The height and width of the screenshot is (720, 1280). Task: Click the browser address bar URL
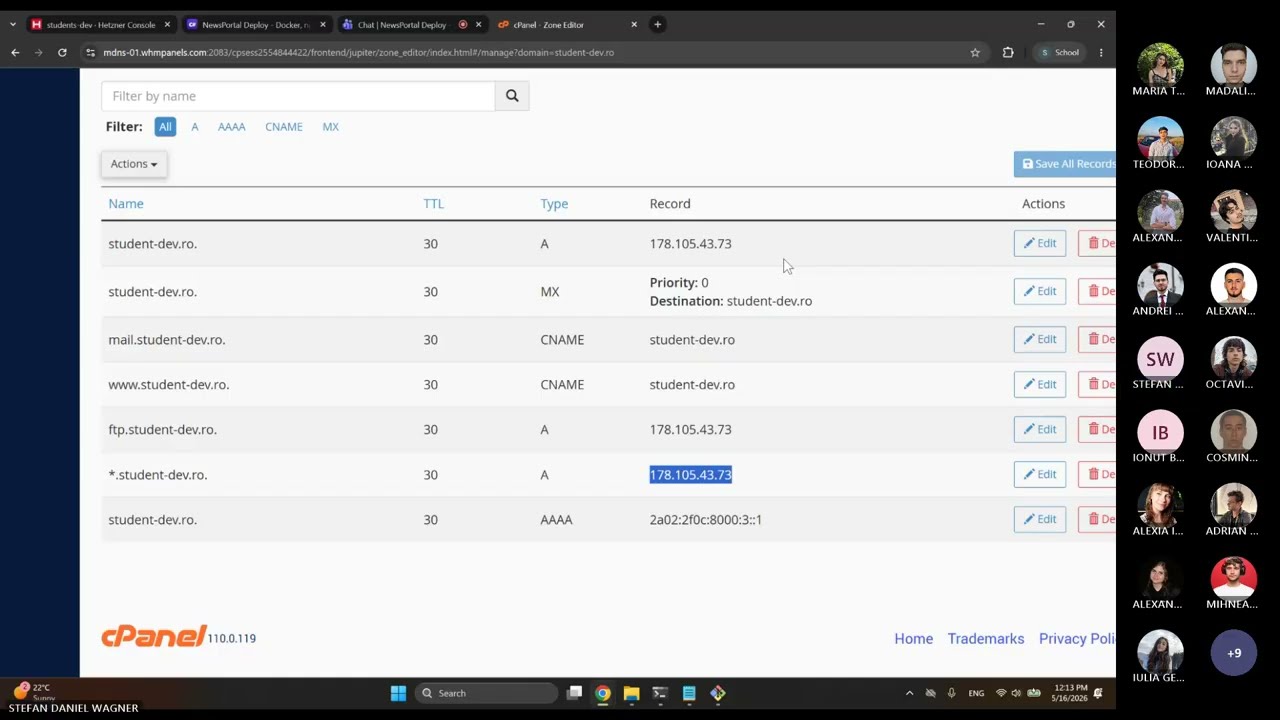(x=358, y=52)
